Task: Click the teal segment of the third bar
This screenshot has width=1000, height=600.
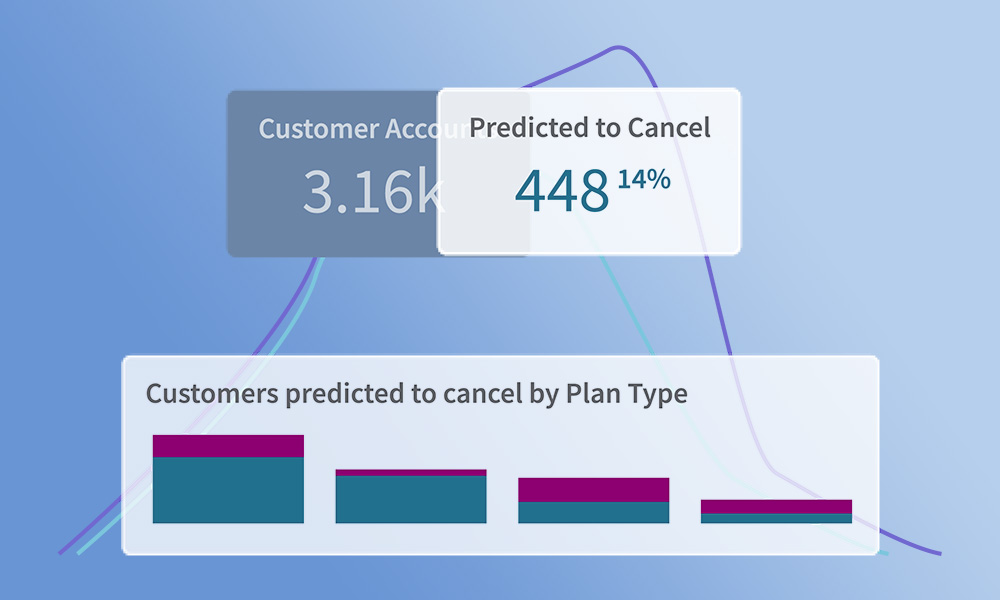Action: point(593,512)
